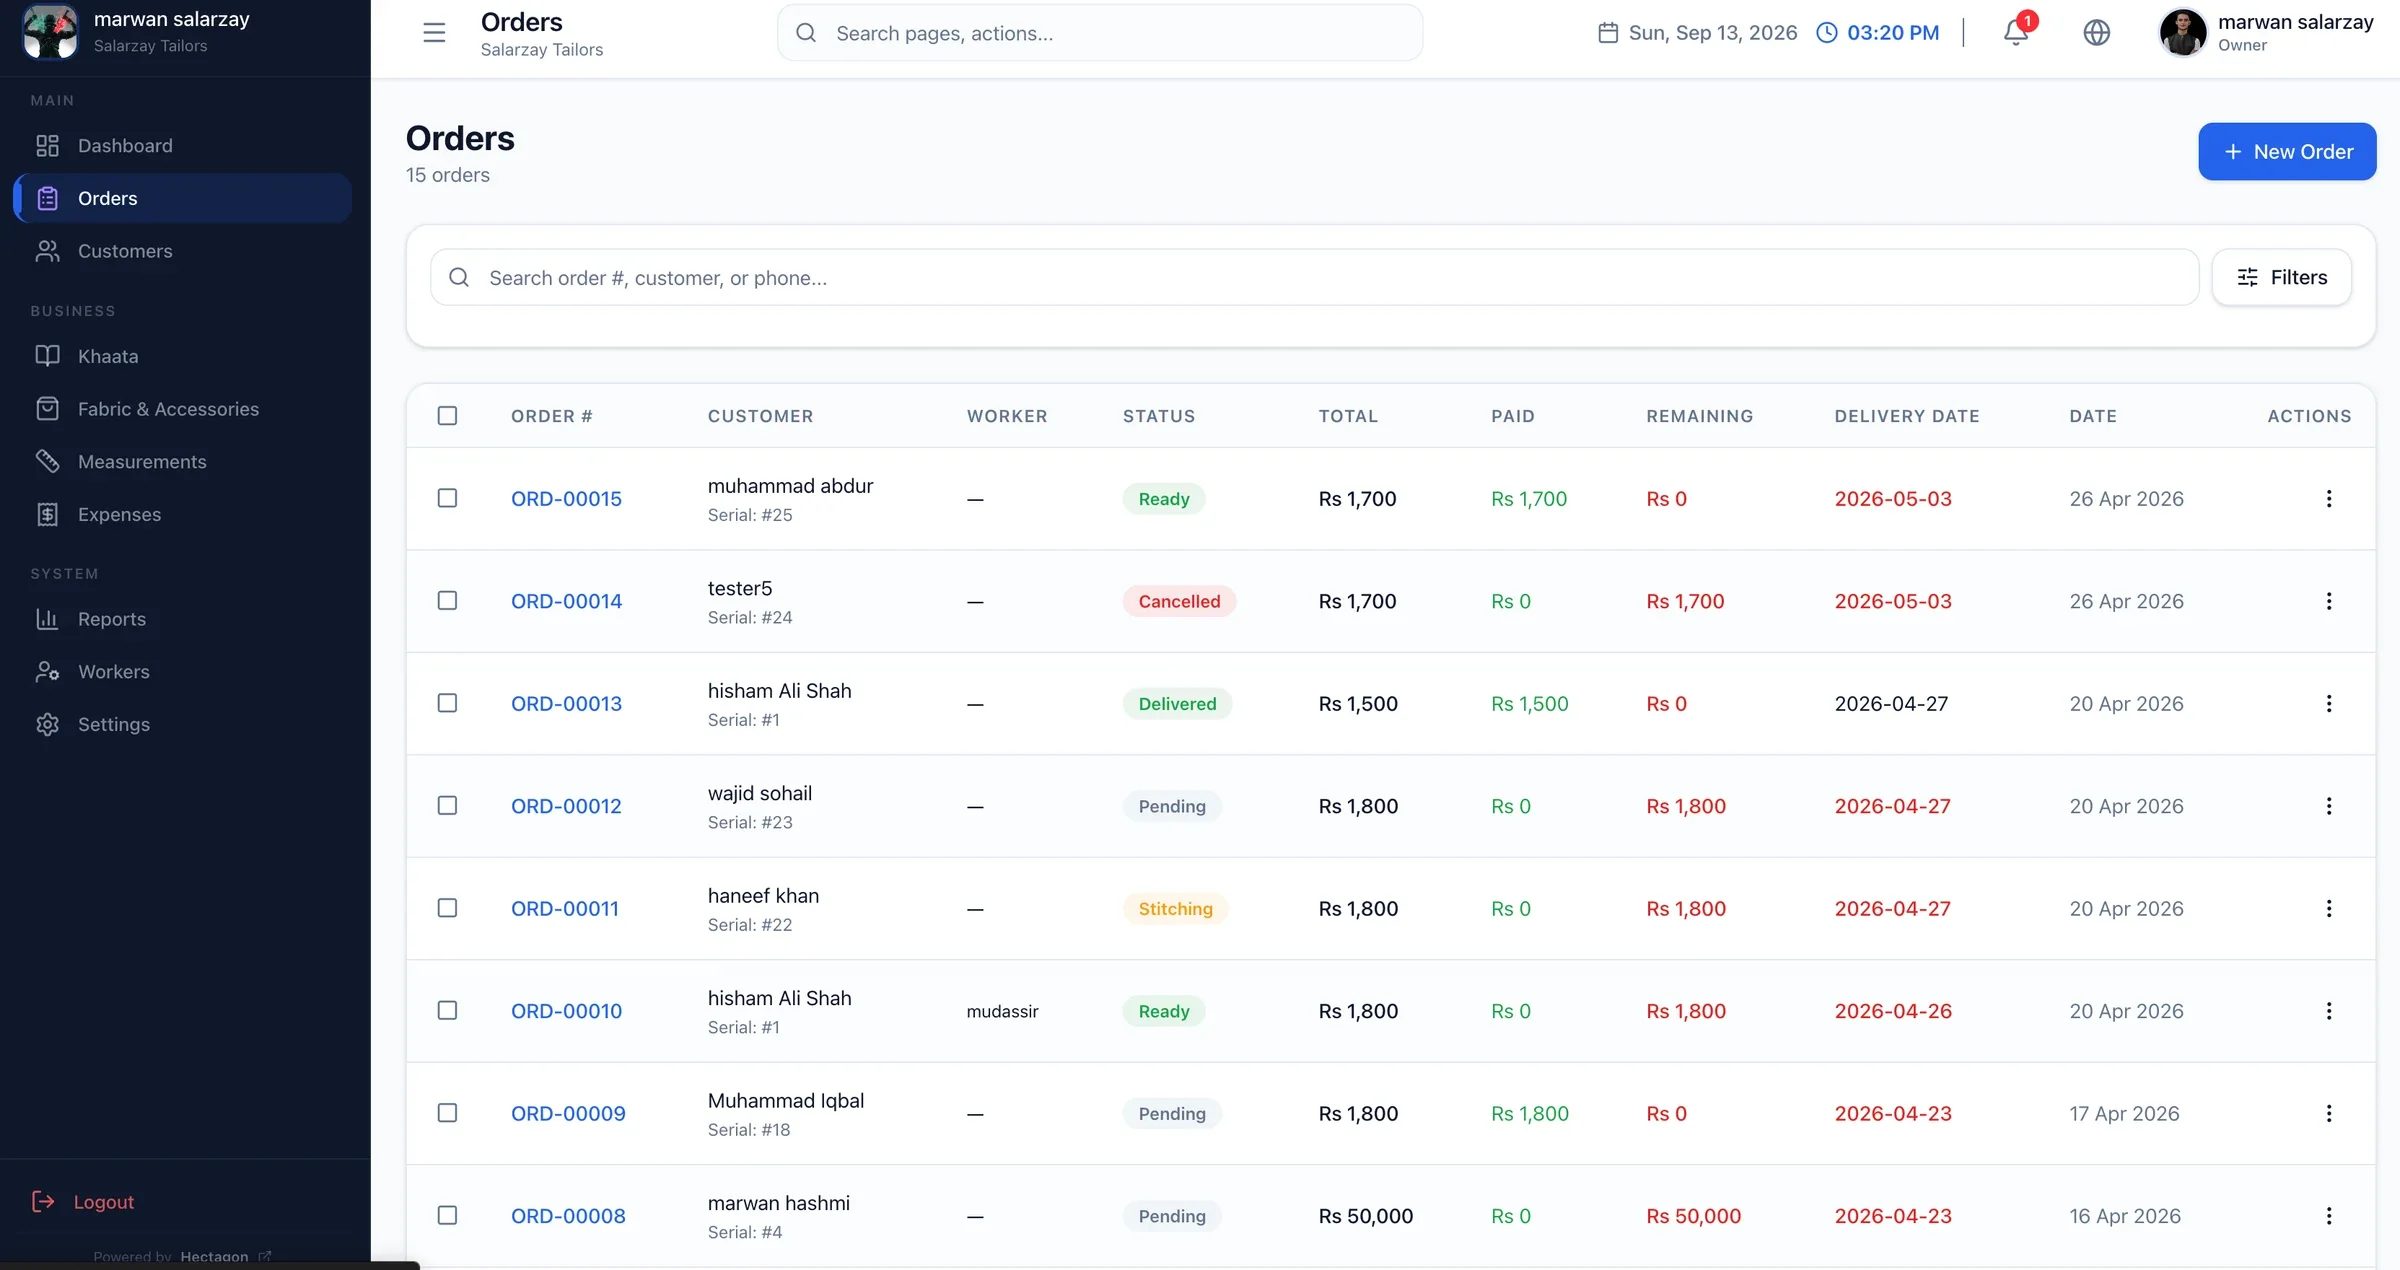Tick the checkbox for ORD-00011

(447, 908)
